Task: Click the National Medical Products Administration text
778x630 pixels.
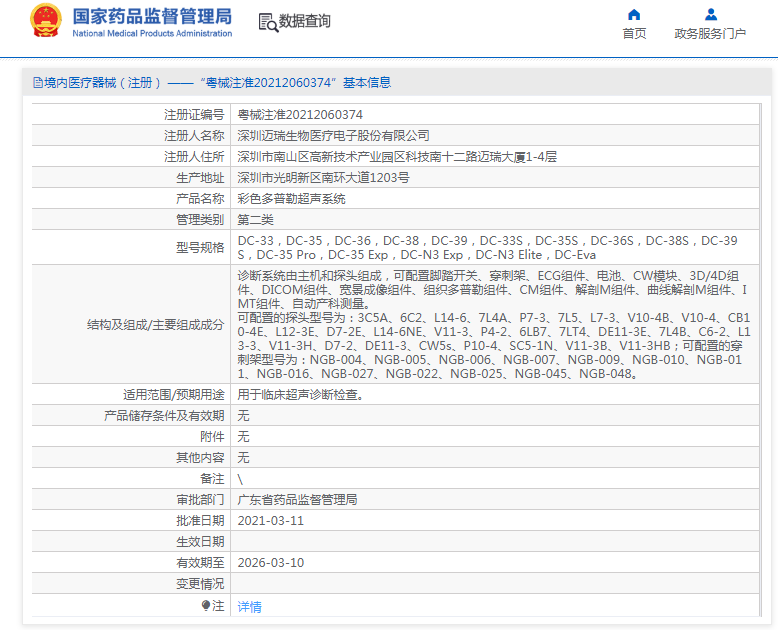Action: click(151, 34)
